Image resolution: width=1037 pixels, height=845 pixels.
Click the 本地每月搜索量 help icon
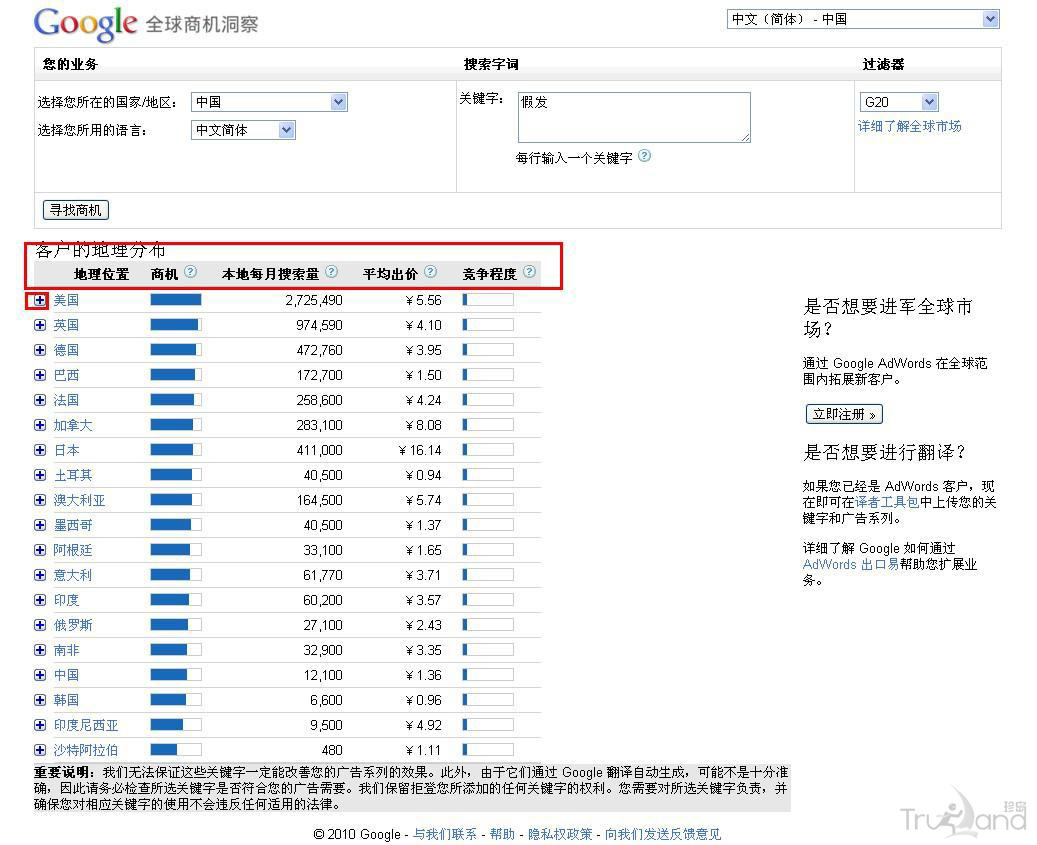pyautogui.click(x=330, y=272)
